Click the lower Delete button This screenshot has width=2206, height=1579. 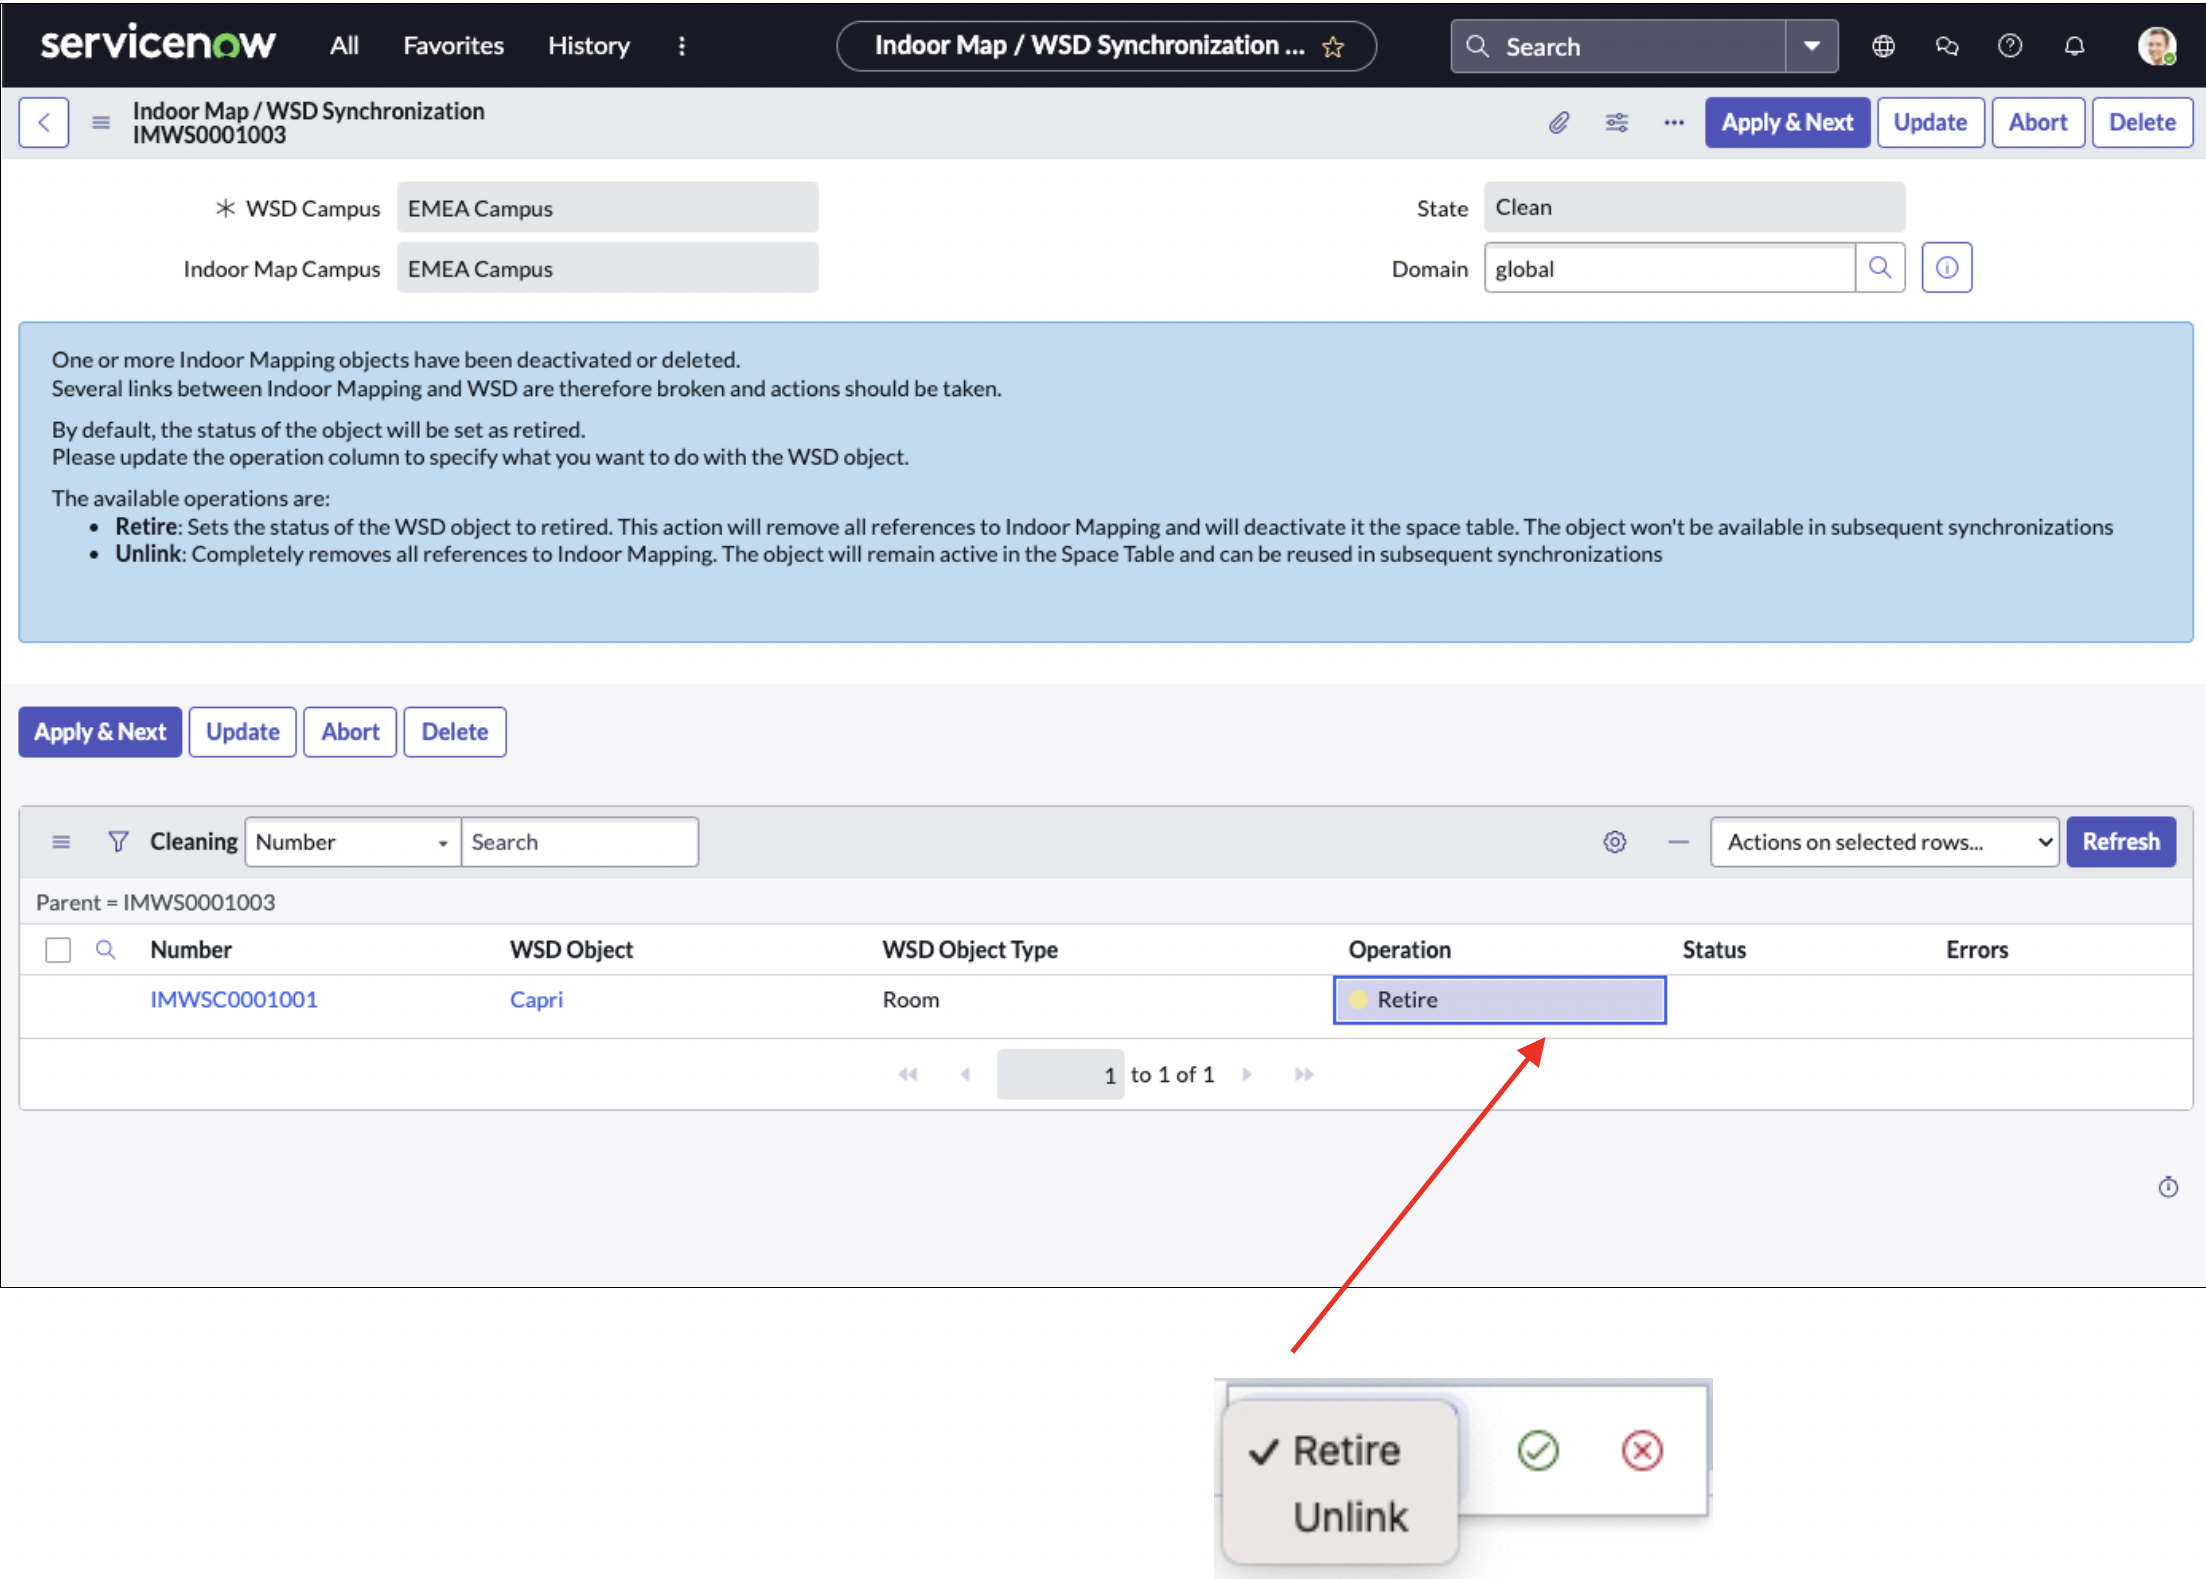coord(455,732)
